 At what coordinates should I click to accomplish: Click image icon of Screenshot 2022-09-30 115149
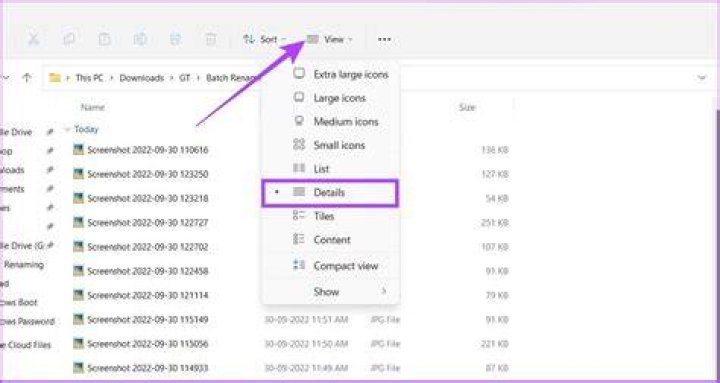coord(79,319)
